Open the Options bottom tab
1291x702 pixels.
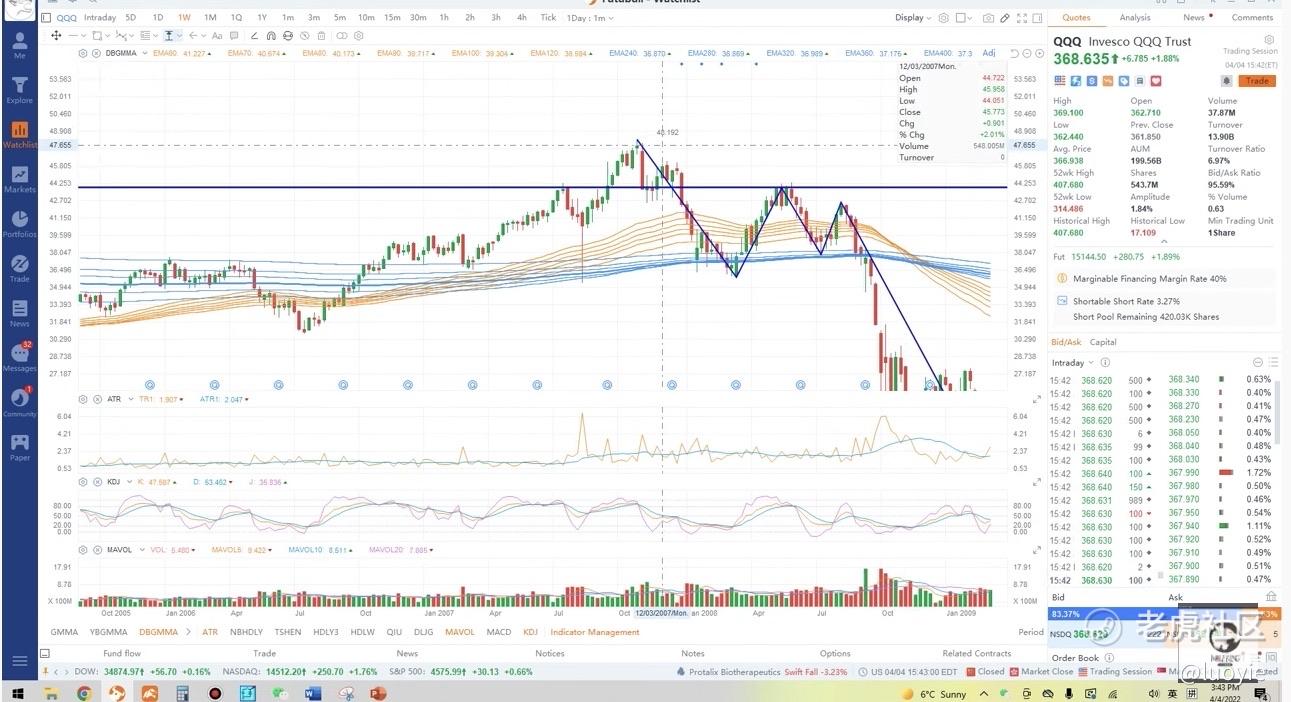(835, 654)
